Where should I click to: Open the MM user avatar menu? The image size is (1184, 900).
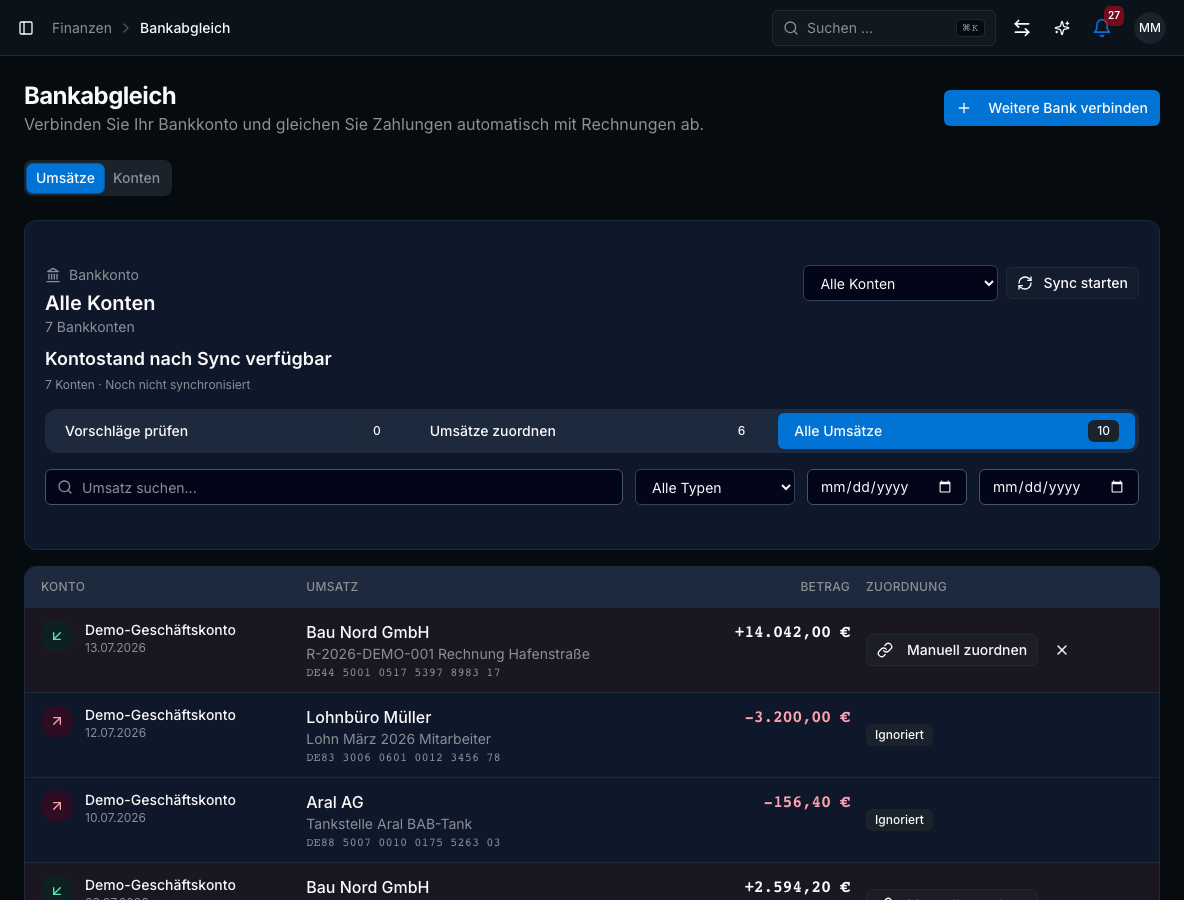tap(1149, 28)
